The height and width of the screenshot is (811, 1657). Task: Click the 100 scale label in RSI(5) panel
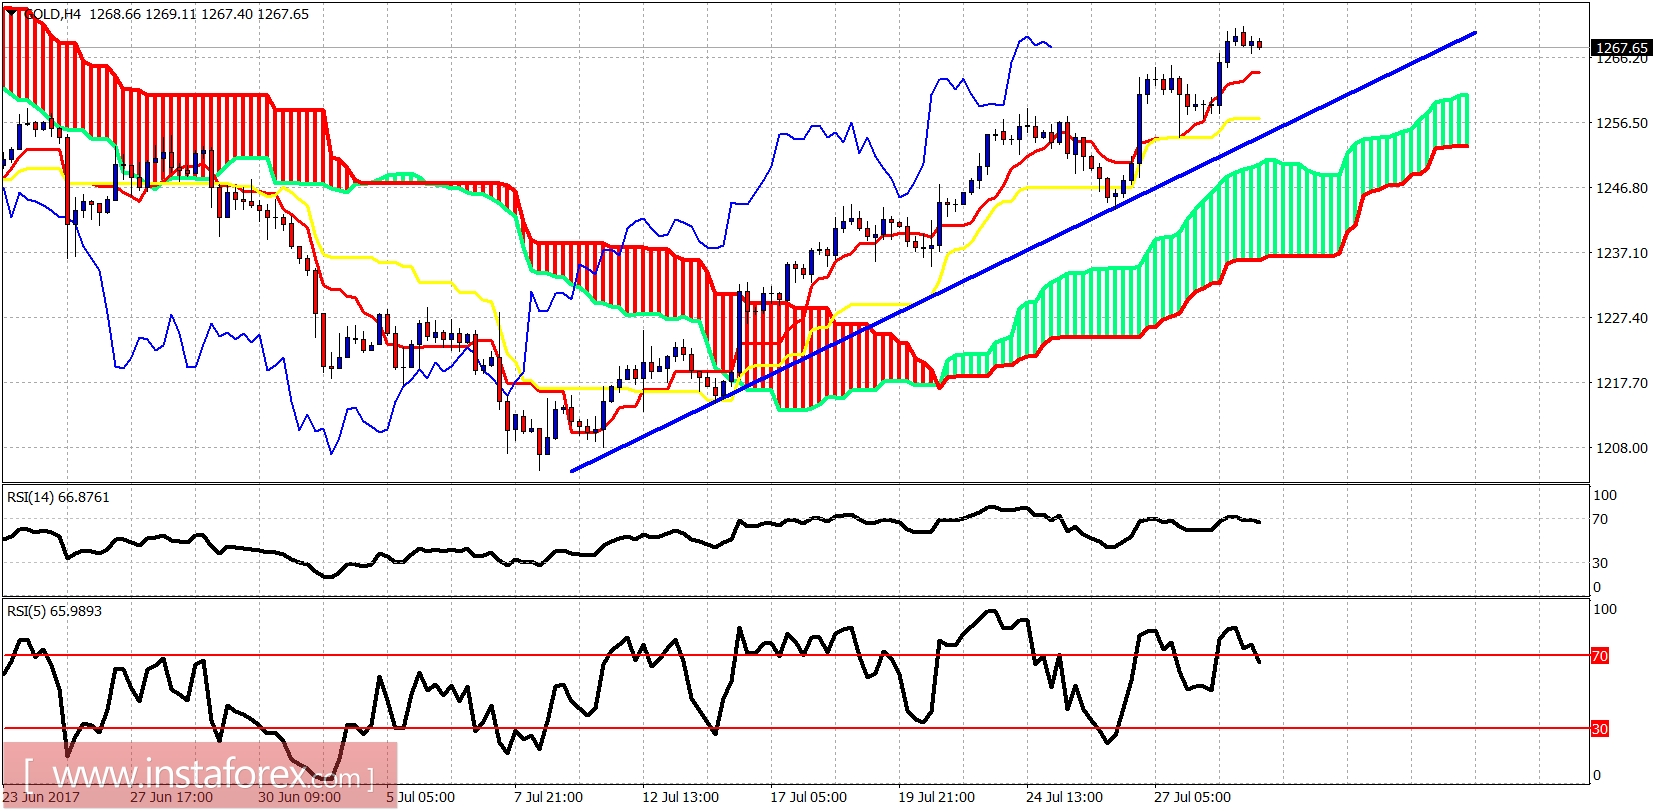coord(1604,609)
